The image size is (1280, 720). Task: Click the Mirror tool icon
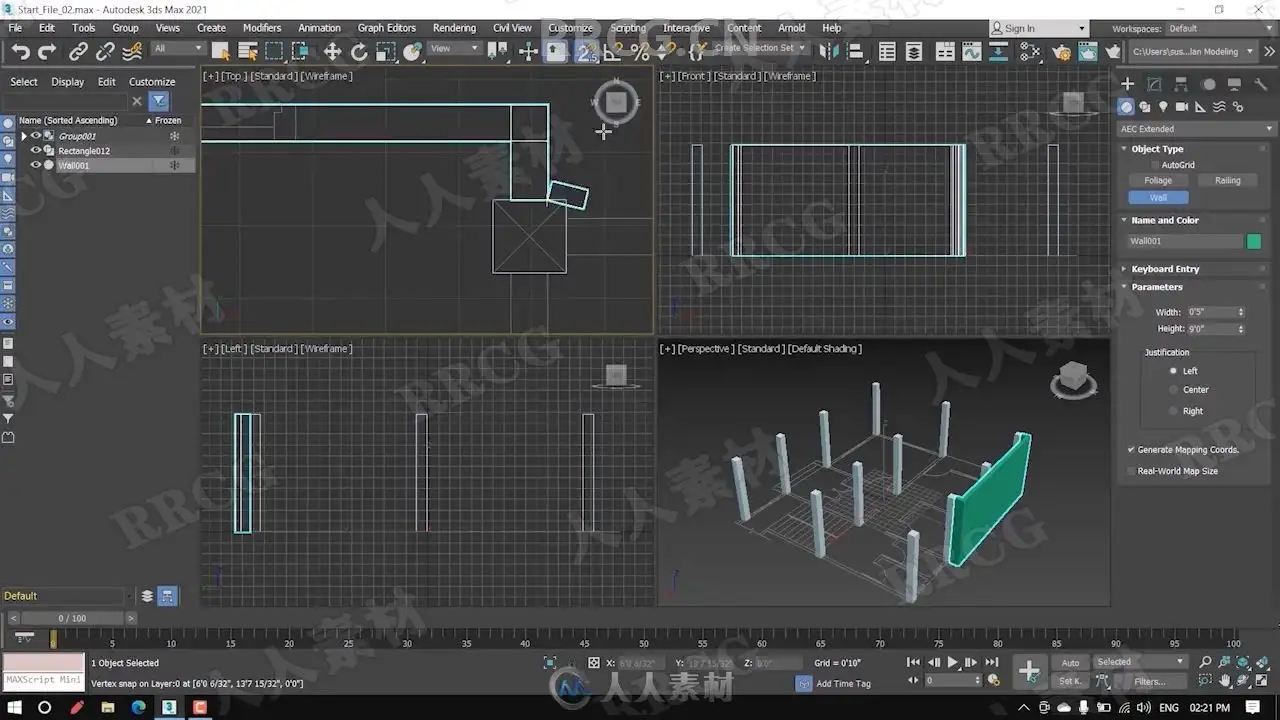point(828,52)
